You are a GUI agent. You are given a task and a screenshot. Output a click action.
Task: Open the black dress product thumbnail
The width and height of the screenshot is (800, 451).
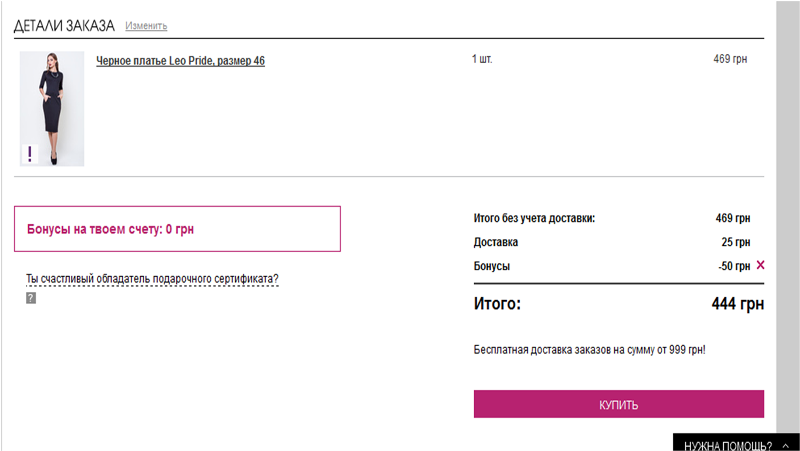(x=52, y=108)
